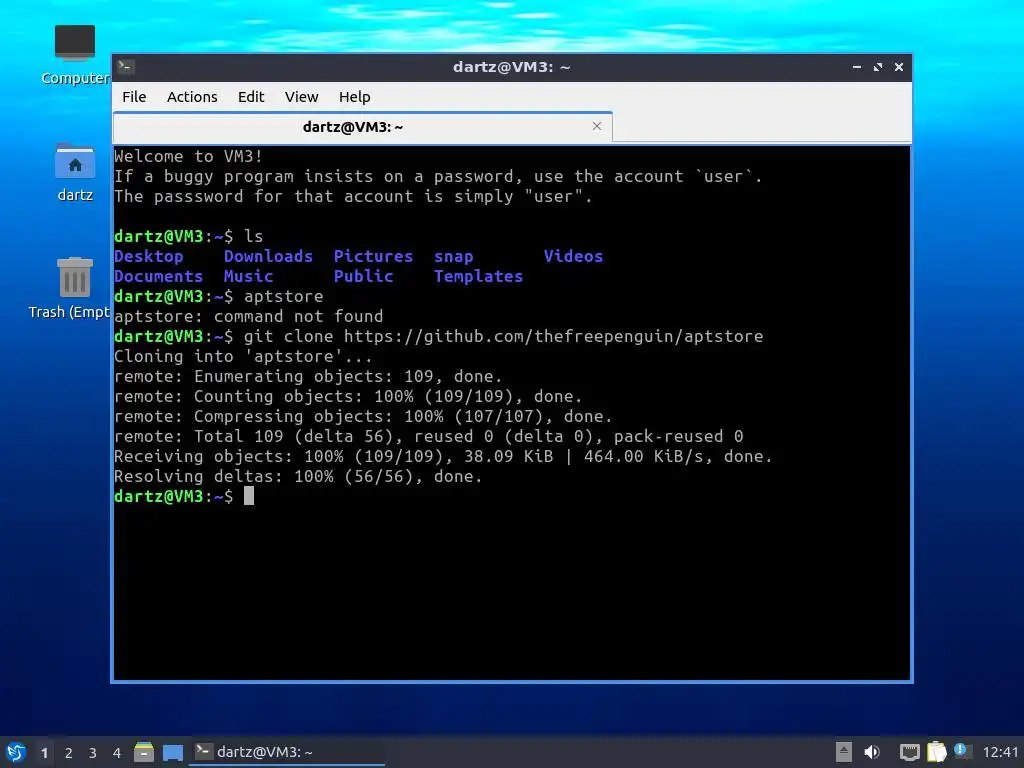The height and width of the screenshot is (768, 1024).
Task: Maximize the terminal window
Action: coord(878,67)
